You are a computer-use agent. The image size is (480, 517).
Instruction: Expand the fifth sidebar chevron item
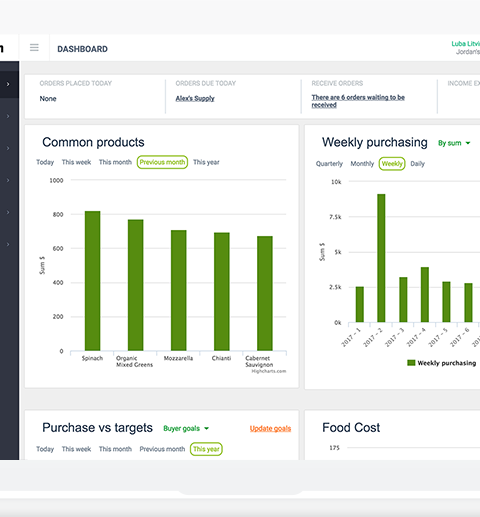pyautogui.click(x=8, y=212)
